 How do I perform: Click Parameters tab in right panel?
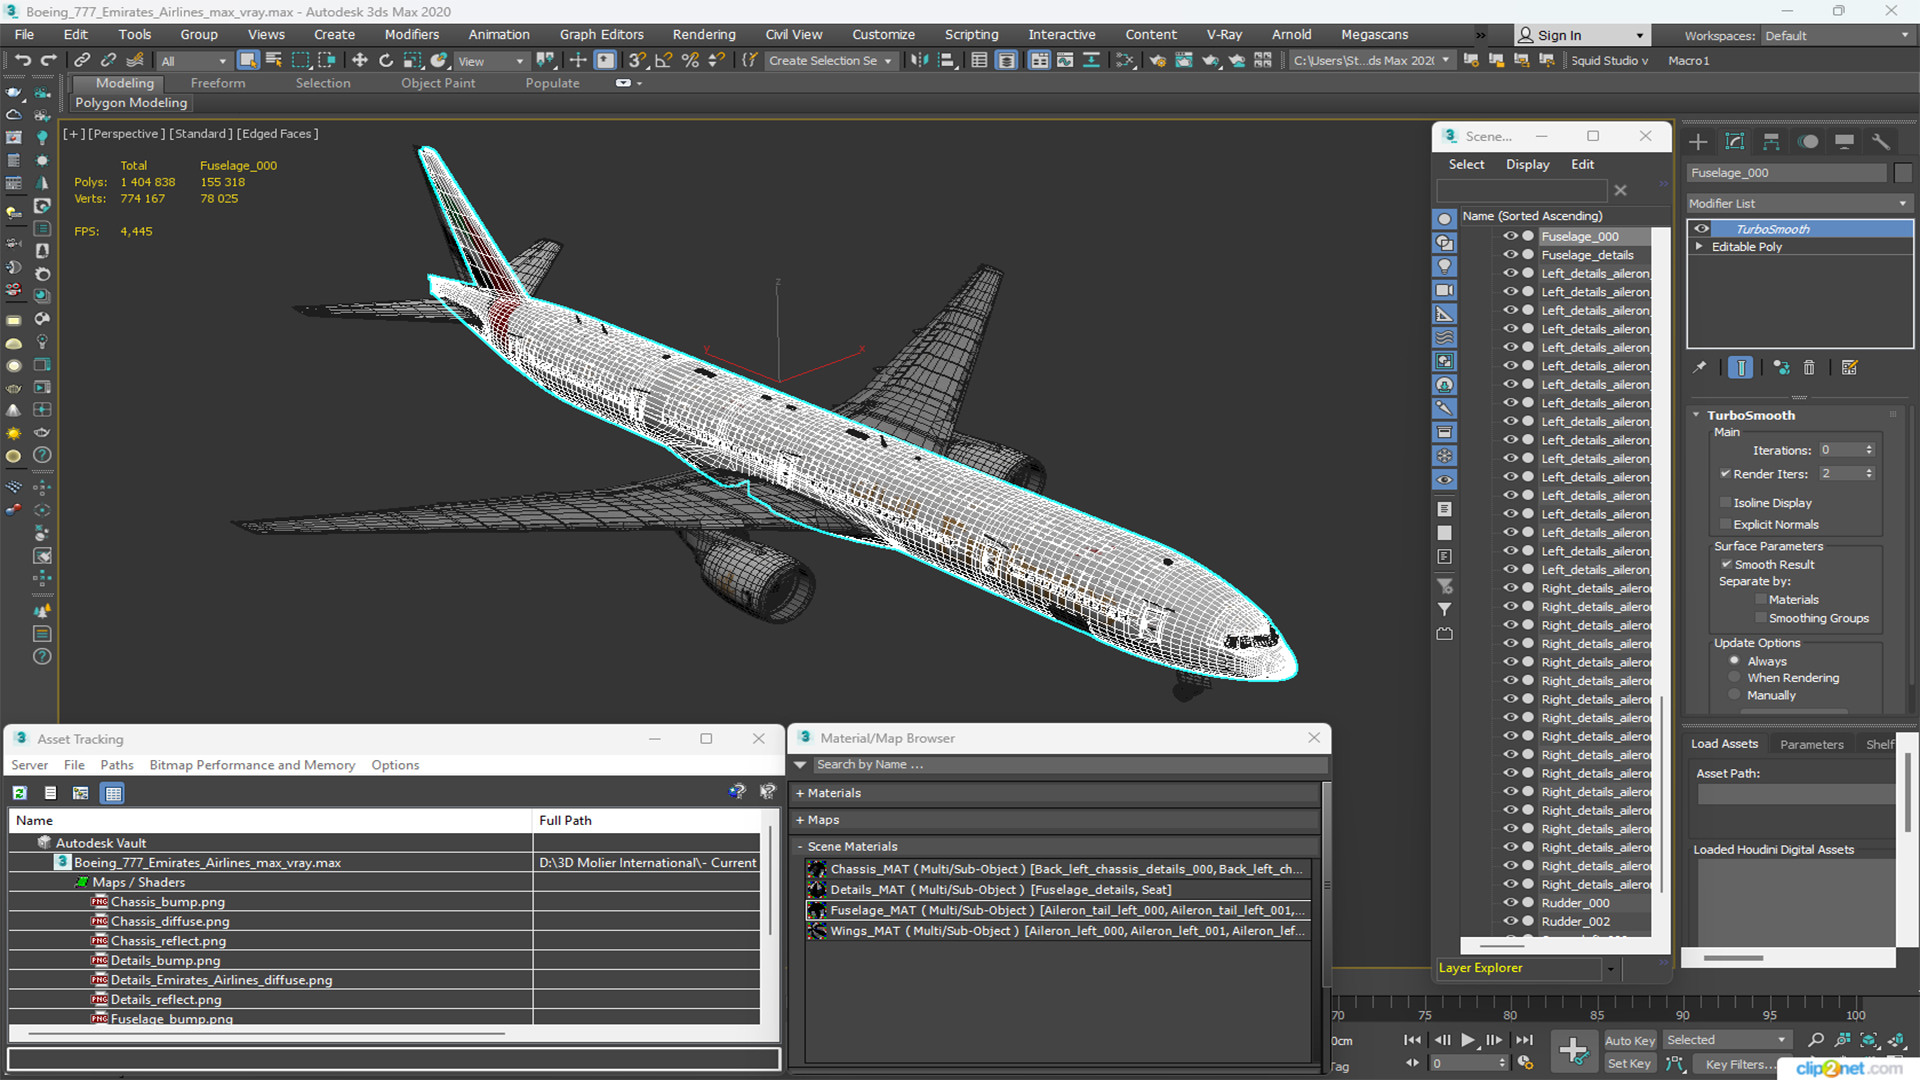(1813, 744)
